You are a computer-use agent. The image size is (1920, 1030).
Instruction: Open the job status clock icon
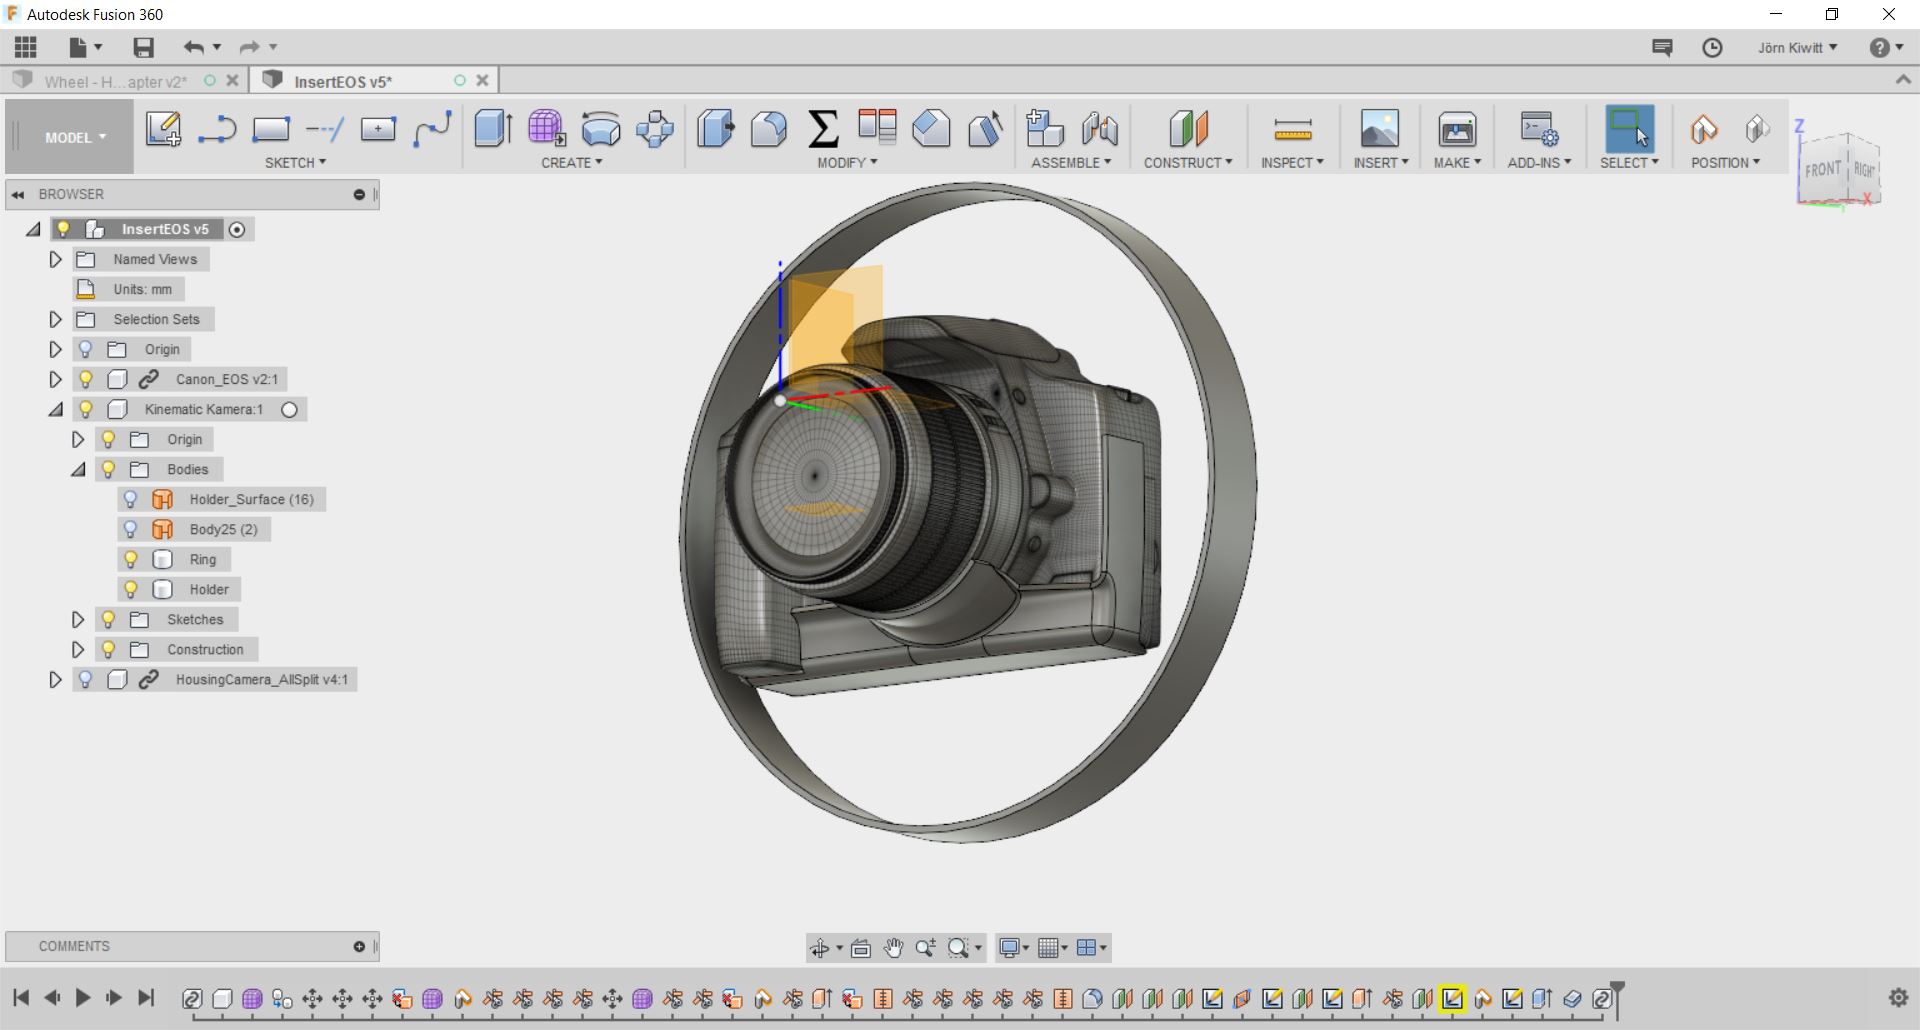click(x=1712, y=48)
